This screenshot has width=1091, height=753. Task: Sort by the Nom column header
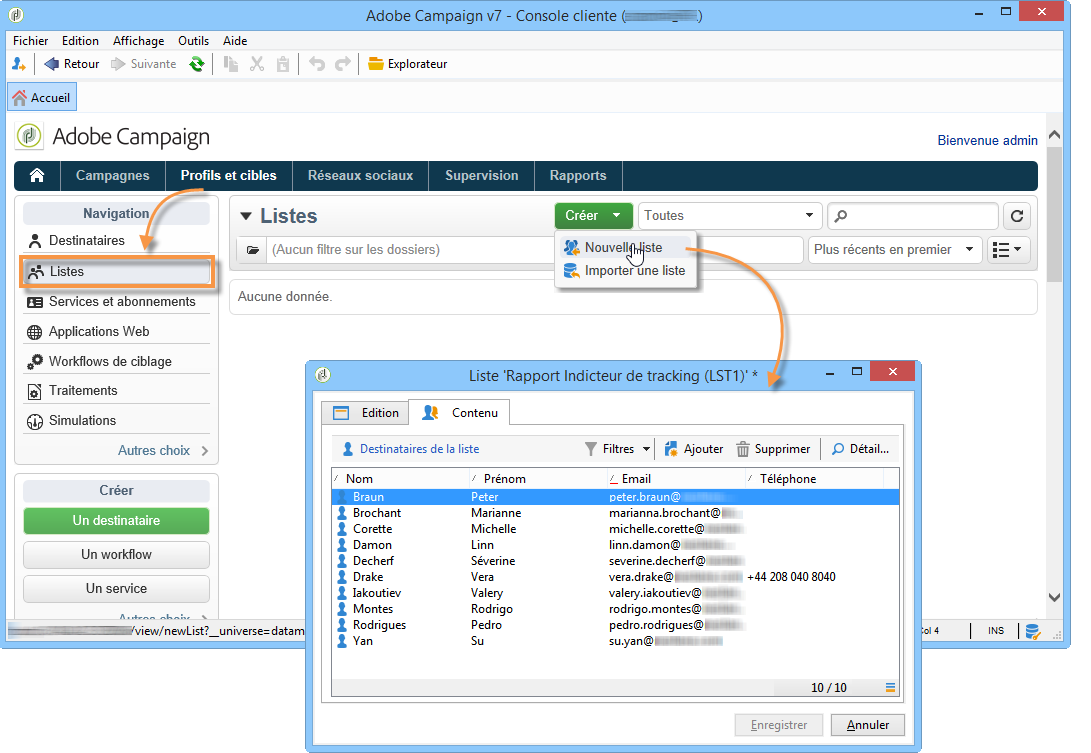click(x=401, y=479)
